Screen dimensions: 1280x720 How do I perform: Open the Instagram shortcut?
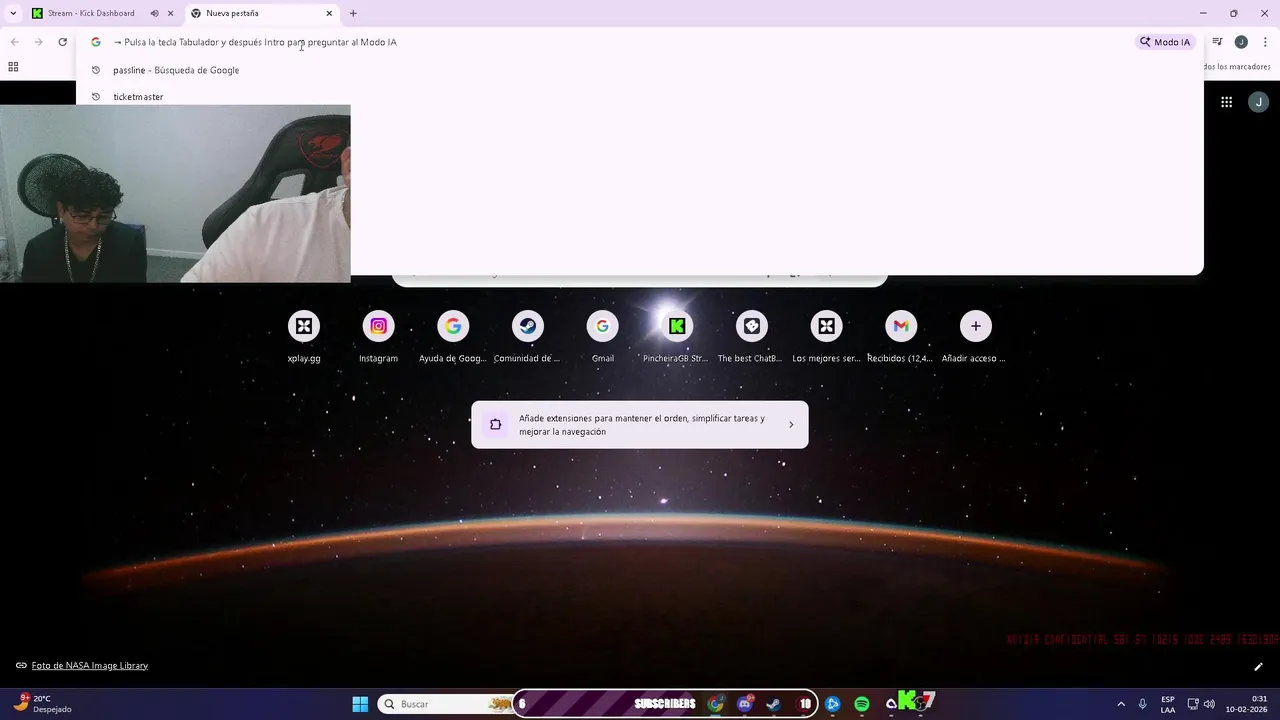(378, 337)
